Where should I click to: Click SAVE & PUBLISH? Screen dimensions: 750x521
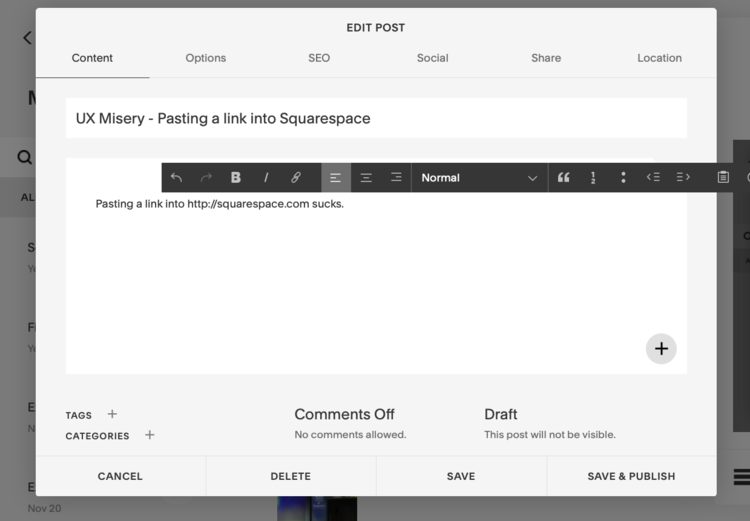click(631, 476)
